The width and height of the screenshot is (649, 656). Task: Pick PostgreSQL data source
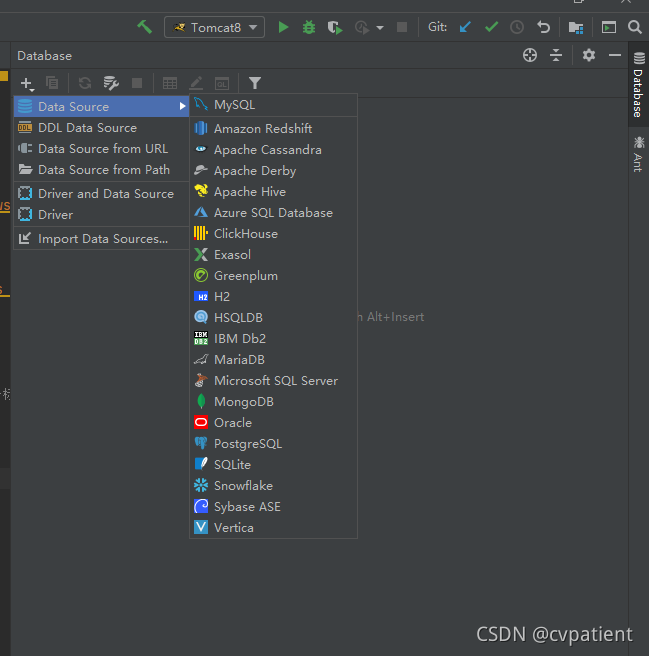tap(274, 443)
